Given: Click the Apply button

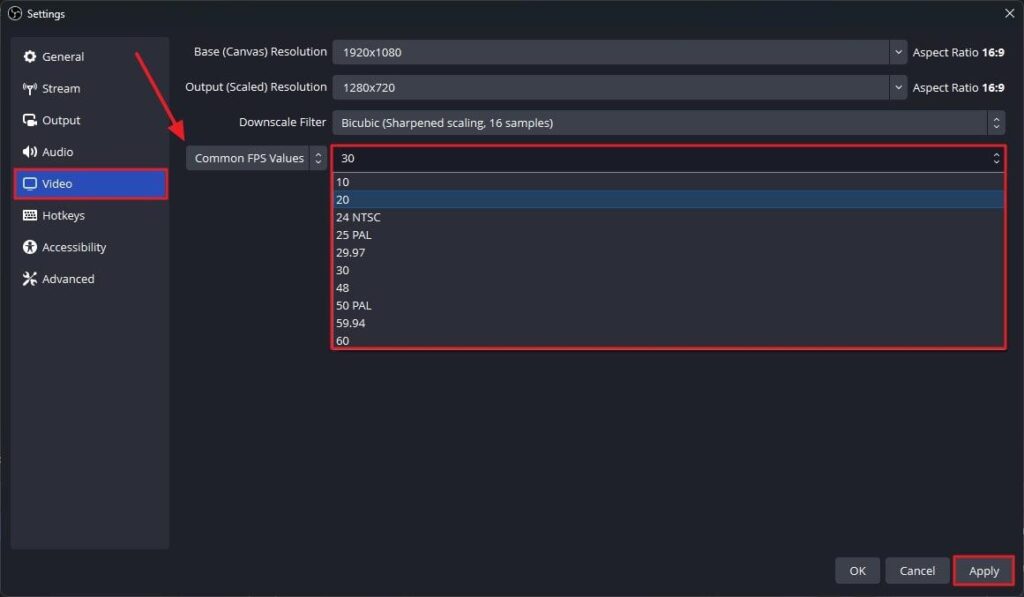Looking at the screenshot, I should [983, 570].
